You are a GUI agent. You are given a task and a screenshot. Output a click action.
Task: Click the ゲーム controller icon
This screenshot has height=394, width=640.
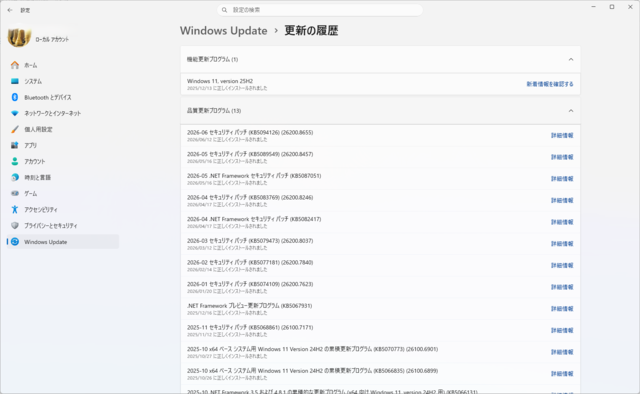[x=15, y=193]
